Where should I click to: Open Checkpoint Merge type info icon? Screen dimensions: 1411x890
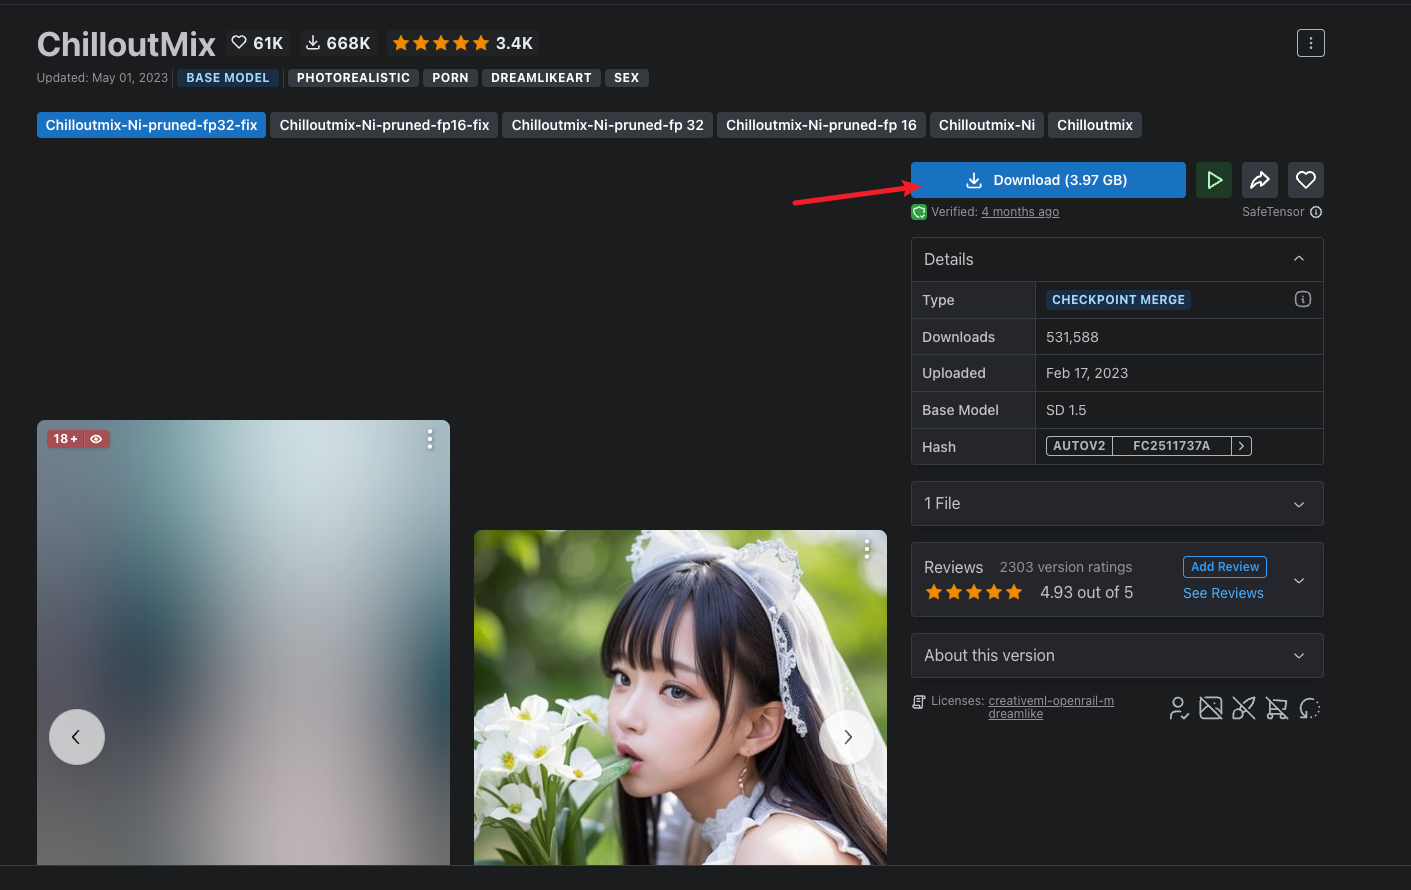[1303, 299]
